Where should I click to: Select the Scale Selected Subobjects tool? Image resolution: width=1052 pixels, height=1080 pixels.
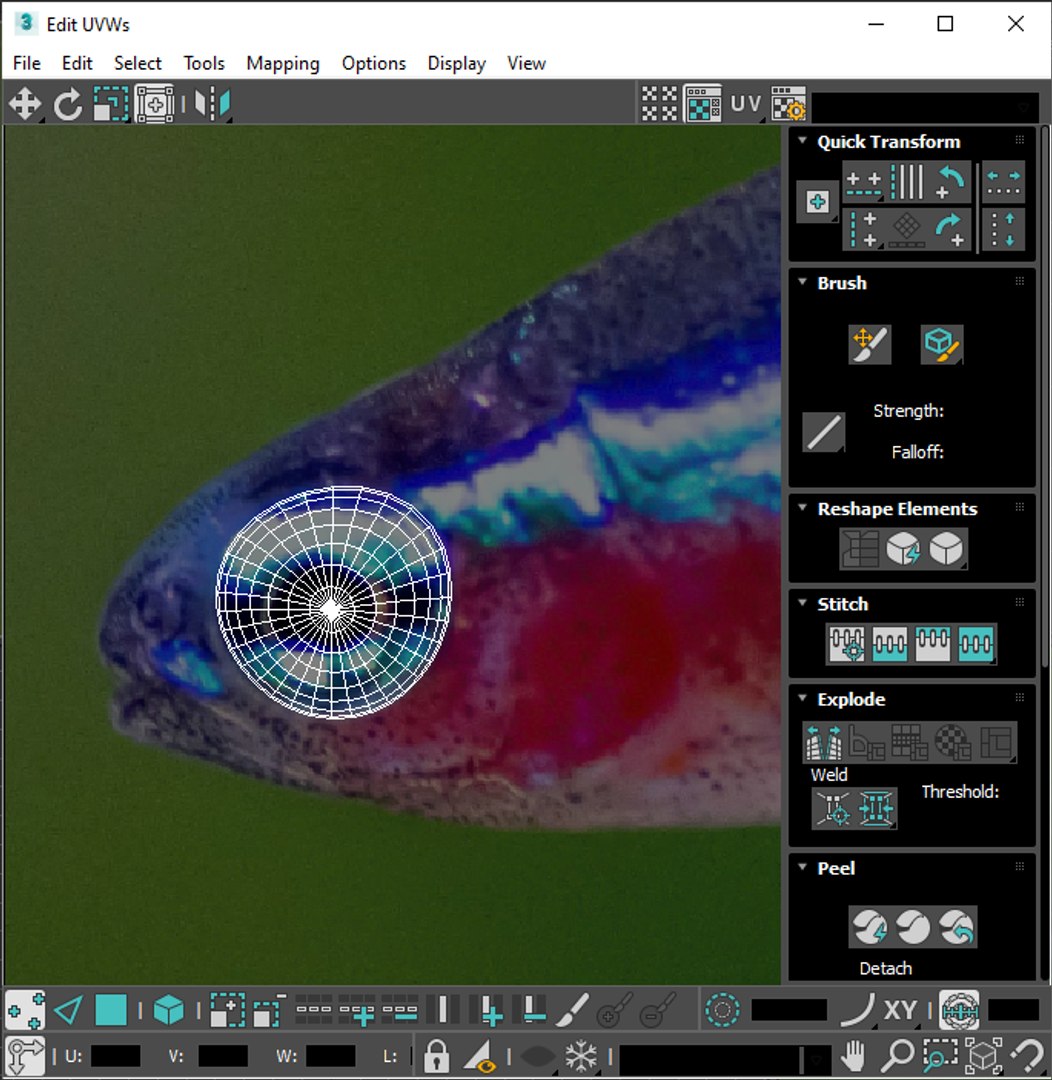coord(110,104)
